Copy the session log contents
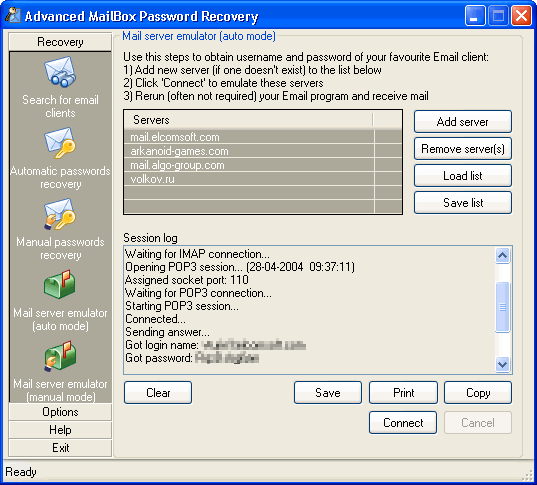Screen dimensions: 537x485 tap(478, 393)
